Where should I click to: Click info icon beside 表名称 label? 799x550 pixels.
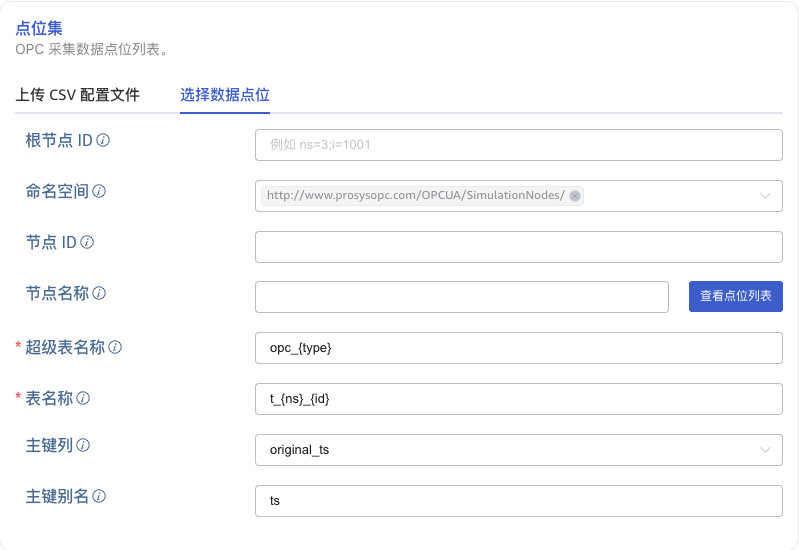(x=83, y=398)
